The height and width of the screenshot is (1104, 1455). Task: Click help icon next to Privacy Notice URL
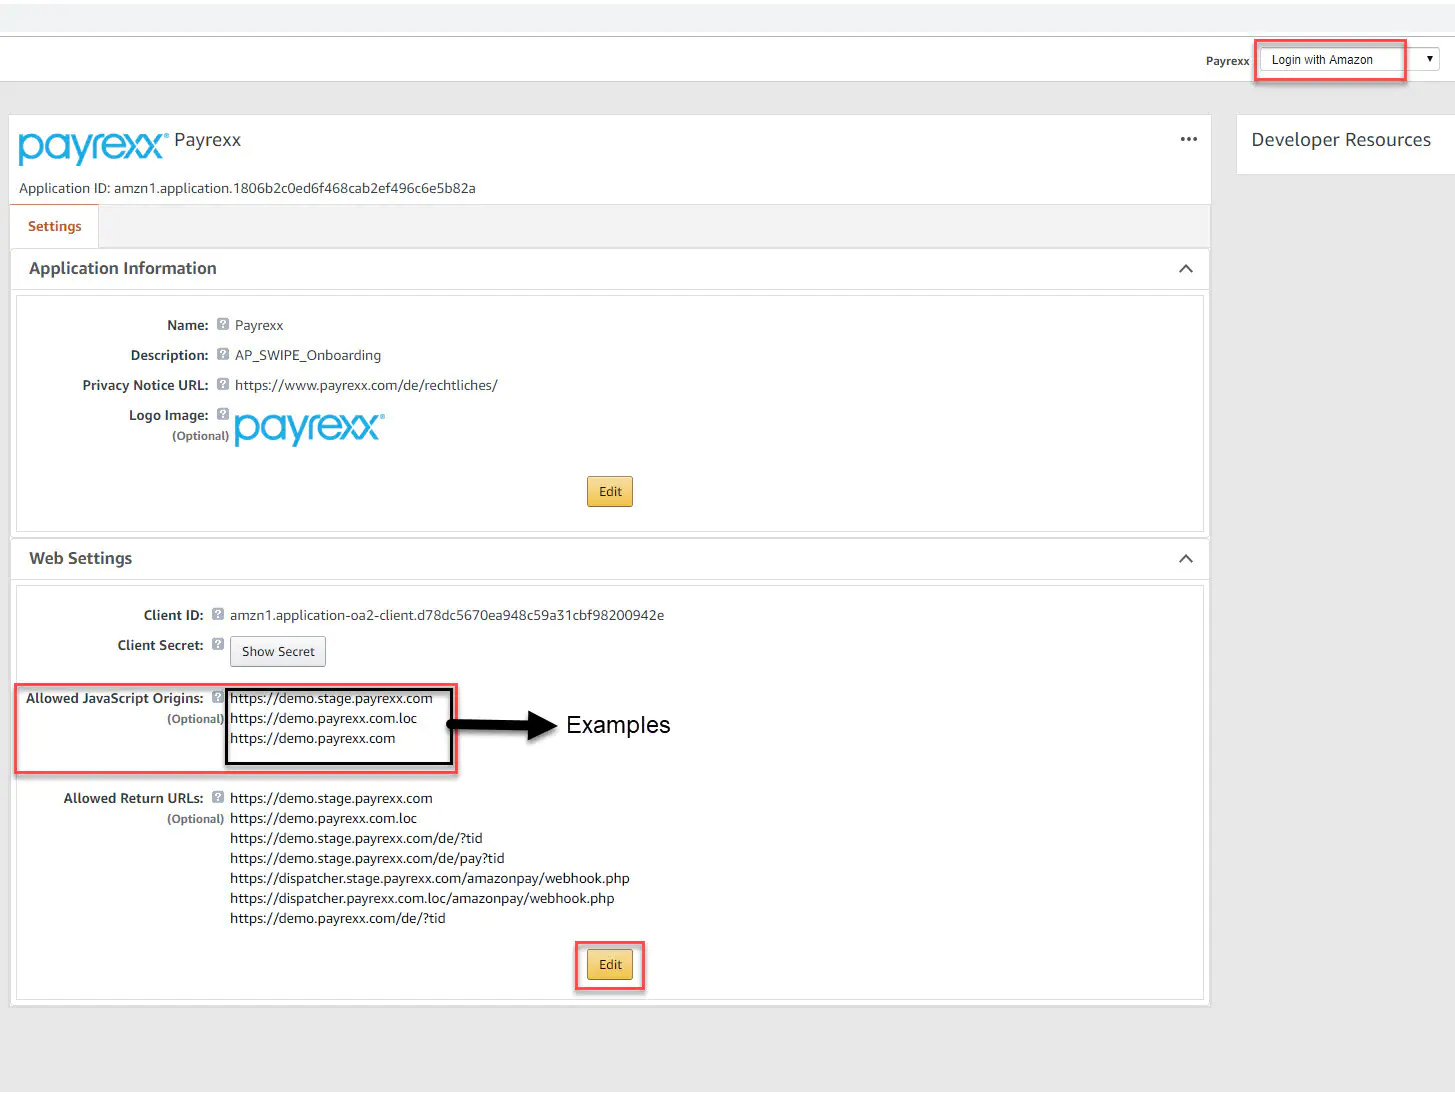[223, 384]
